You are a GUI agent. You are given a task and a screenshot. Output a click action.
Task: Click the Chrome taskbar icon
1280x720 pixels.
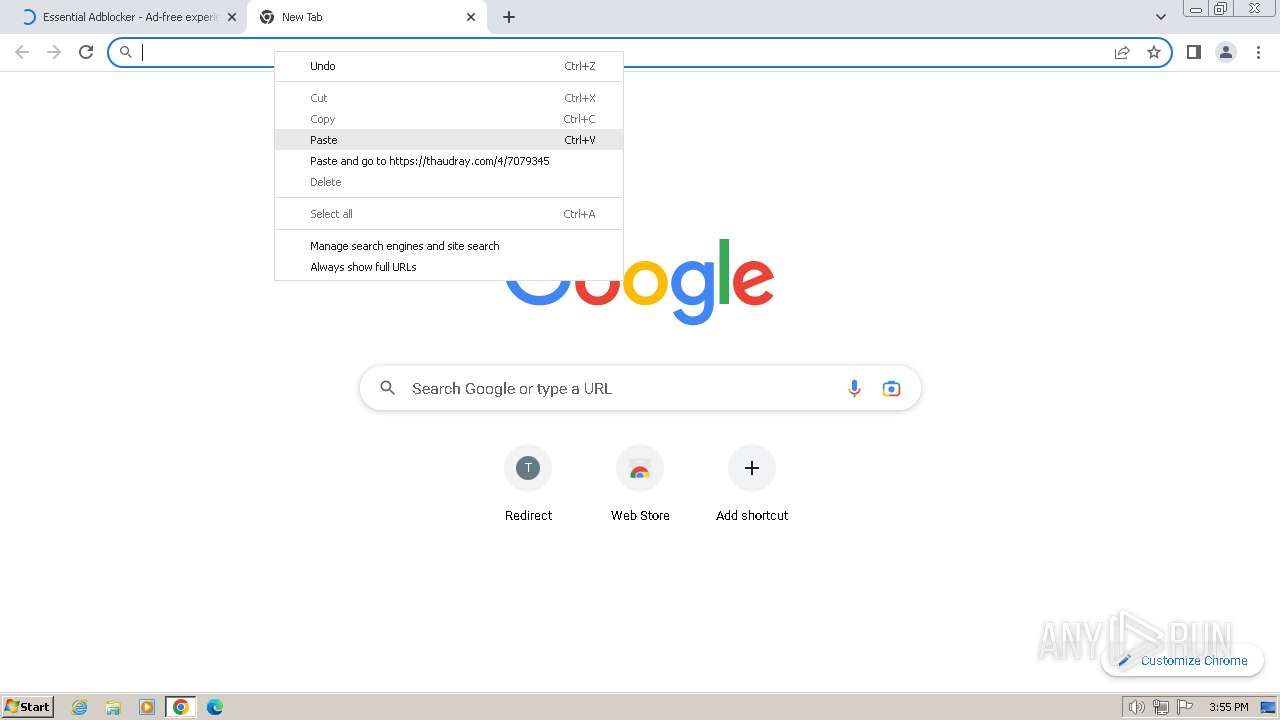point(181,707)
